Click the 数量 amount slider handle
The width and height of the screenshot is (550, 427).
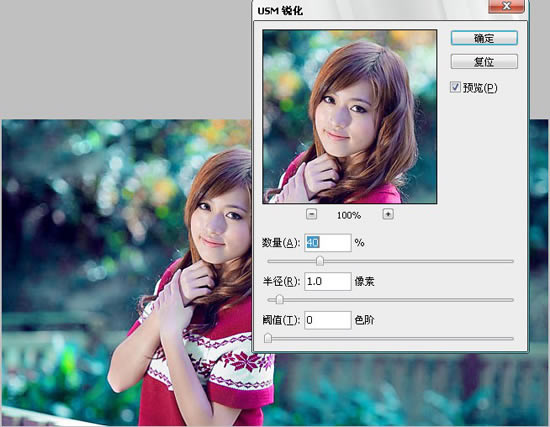tap(320, 261)
